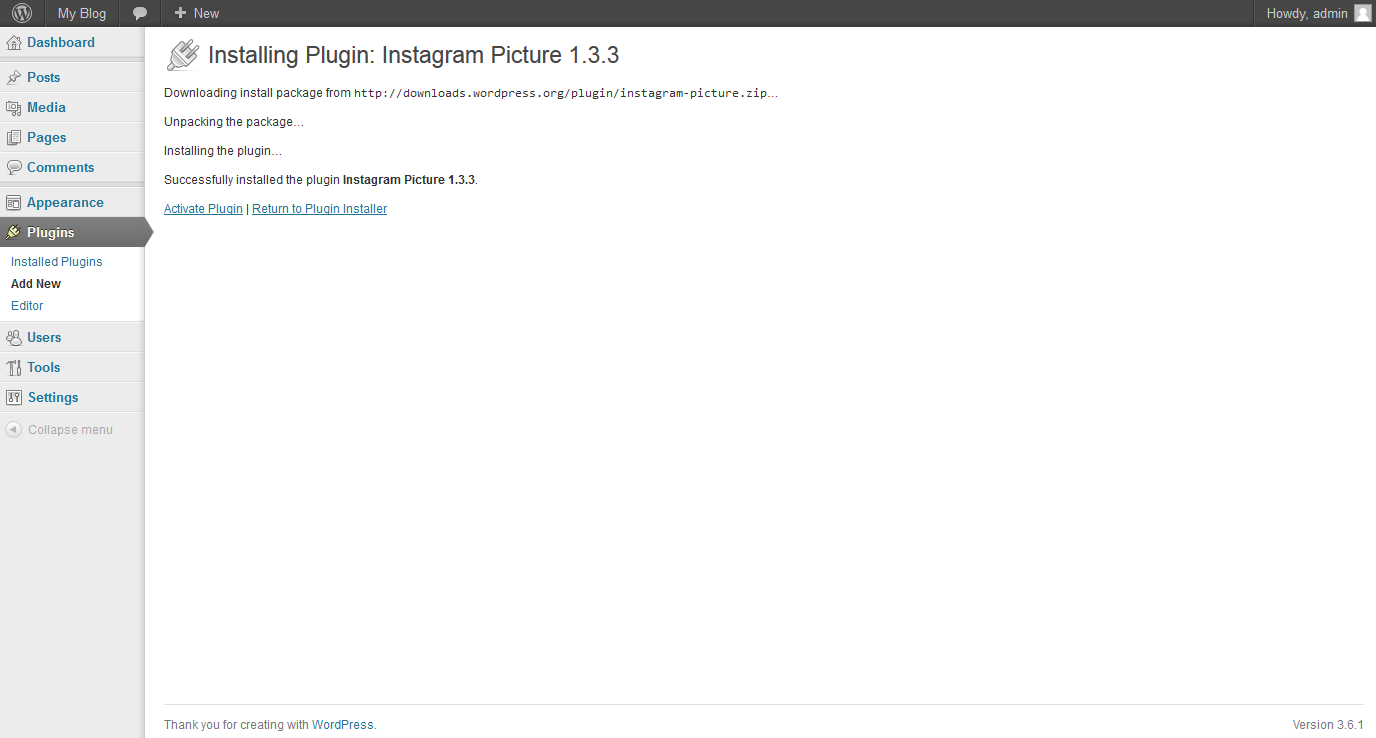Click the plus icon beside New
Screen dimensions: 1376x738
180,13
